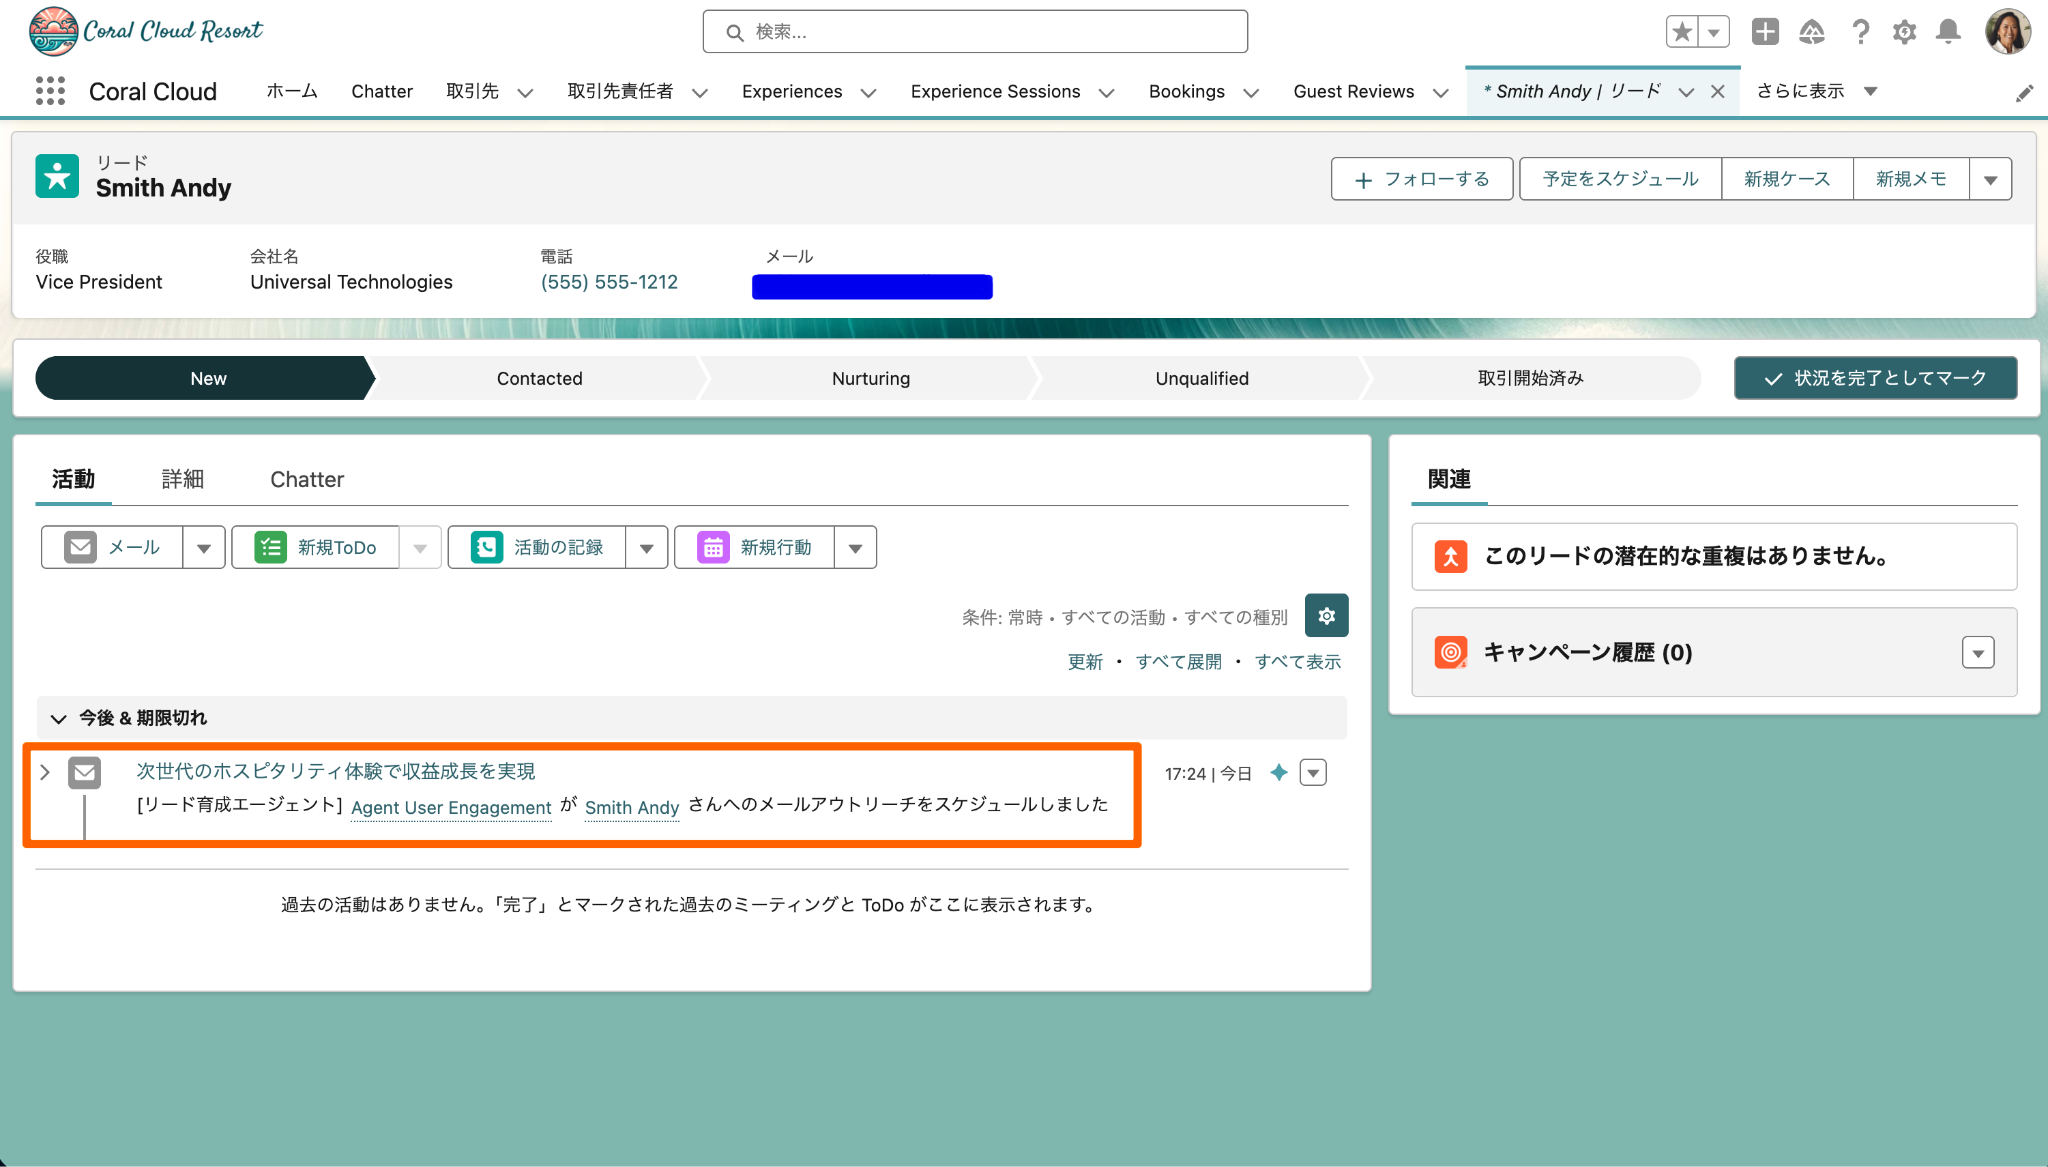
Task: Expand the scheduled email activity entry
Action: pyautogui.click(x=45, y=772)
